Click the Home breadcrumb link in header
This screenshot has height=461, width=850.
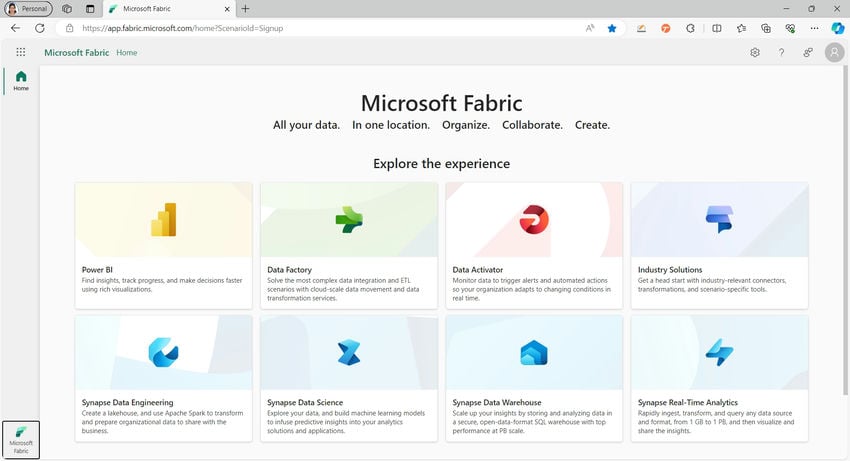coord(127,52)
